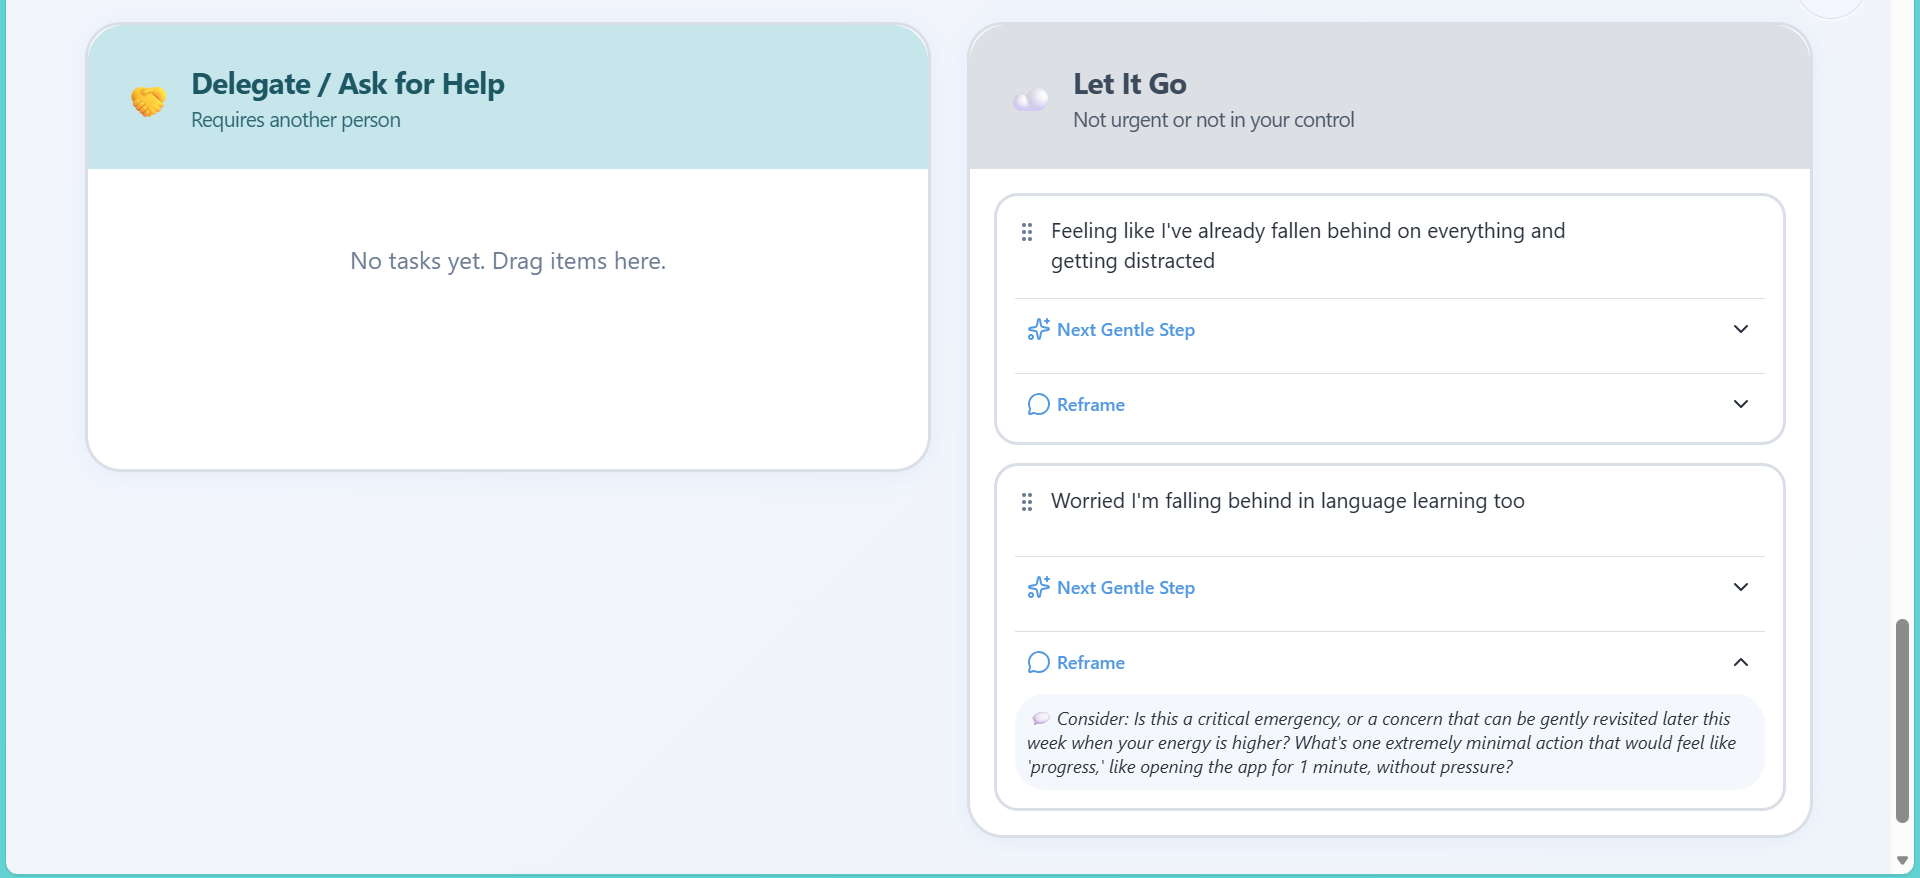This screenshot has width=1920, height=878.
Task: Click the Let It Go heading
Action: point(1130,84)
